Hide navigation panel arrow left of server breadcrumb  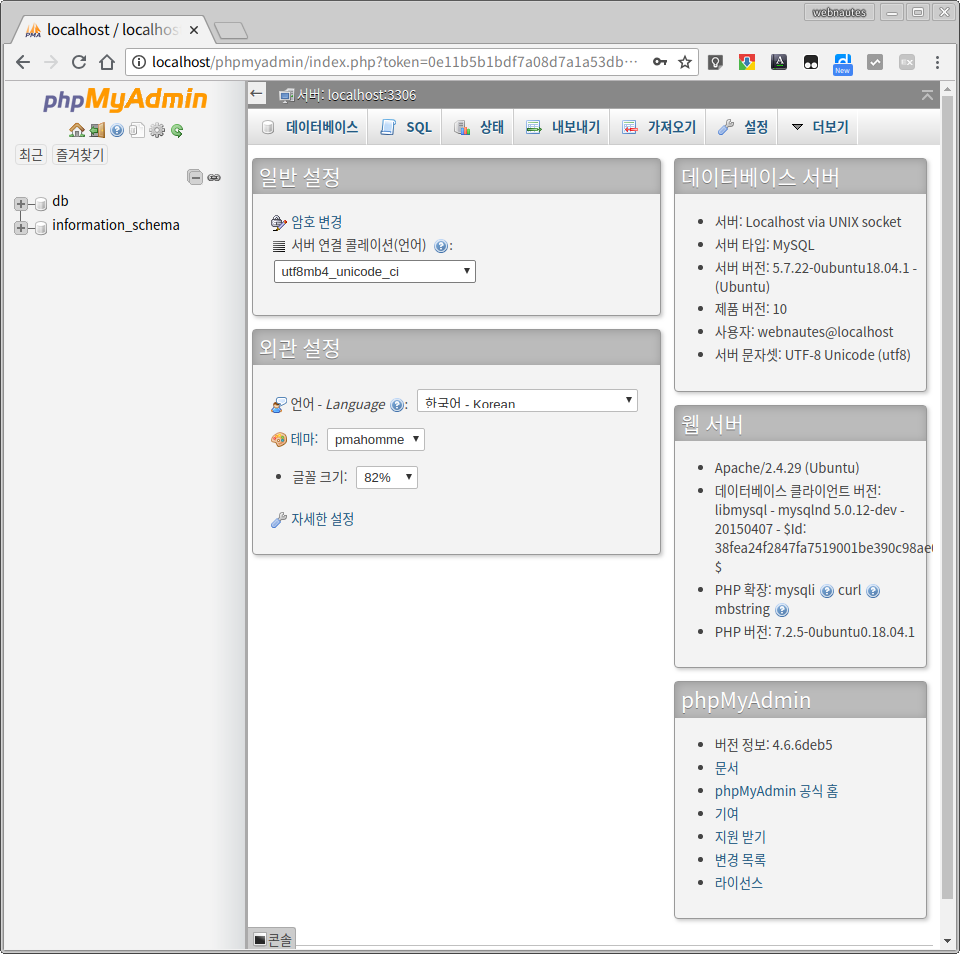[257, 94]
